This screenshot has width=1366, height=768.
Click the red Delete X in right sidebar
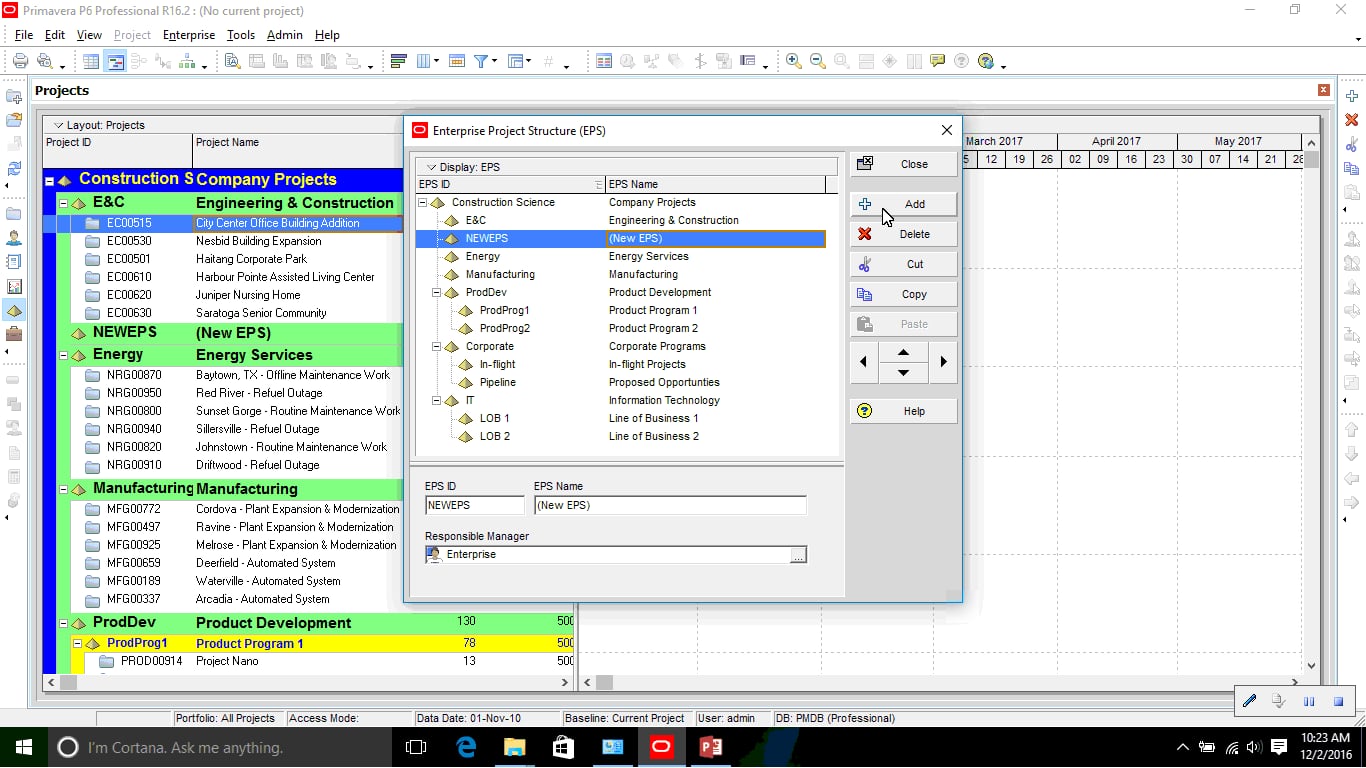point(1352,120)
